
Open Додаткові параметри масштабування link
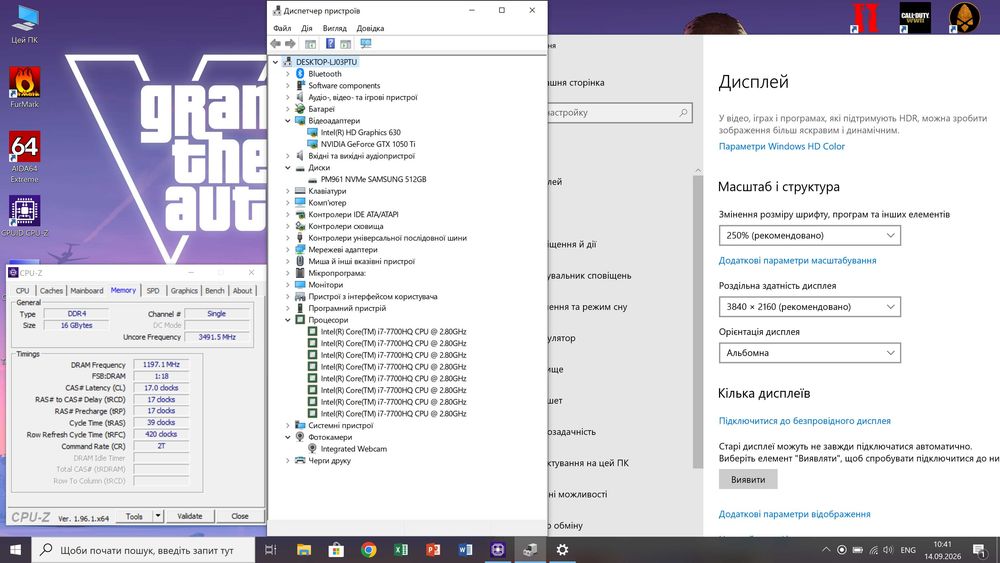pyautogui.click(x=797, y=261)
